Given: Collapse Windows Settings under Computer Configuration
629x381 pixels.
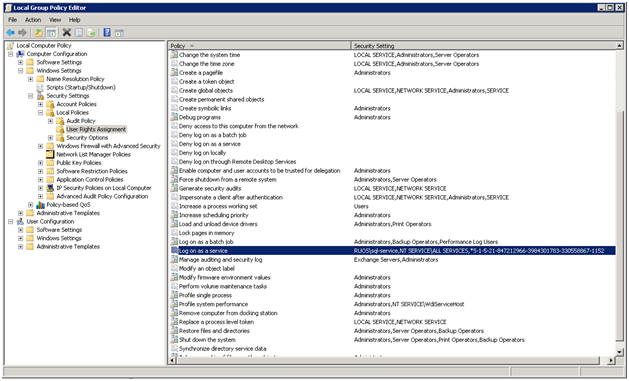Looking at the screenshot, I should pos(20,71).
